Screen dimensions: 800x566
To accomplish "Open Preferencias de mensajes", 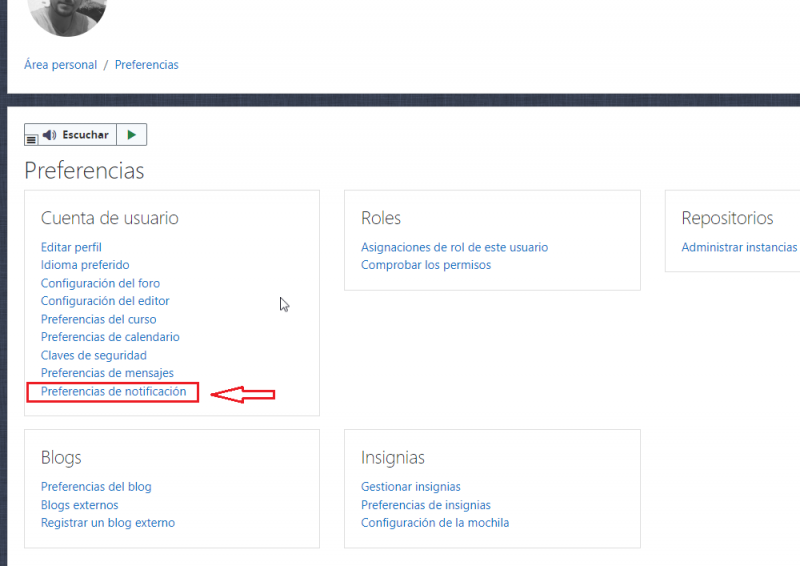I will coord(107,373).
